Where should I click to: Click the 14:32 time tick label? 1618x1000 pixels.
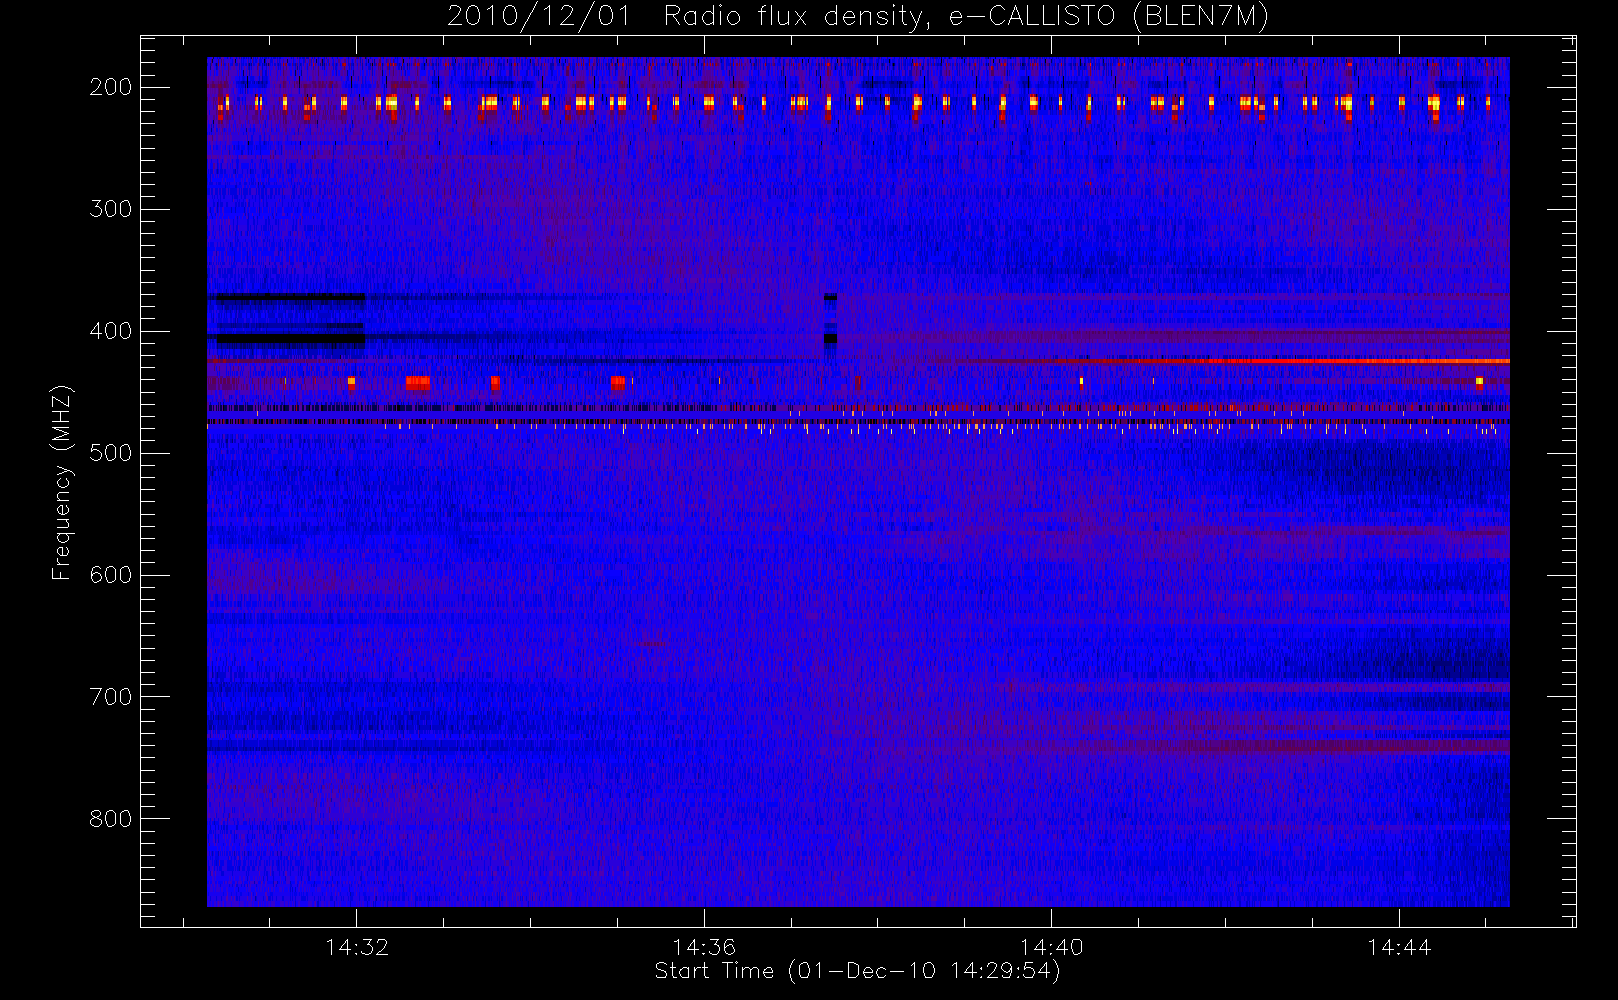pos(357,947)
